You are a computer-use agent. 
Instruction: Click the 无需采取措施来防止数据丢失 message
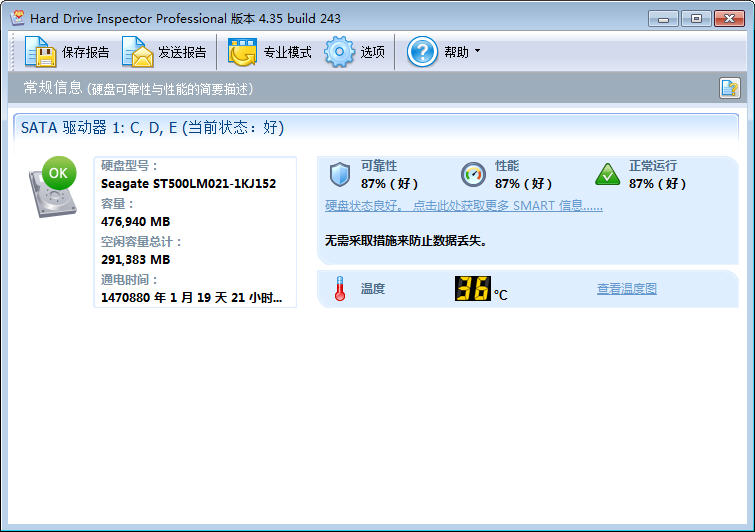[407, 241]
